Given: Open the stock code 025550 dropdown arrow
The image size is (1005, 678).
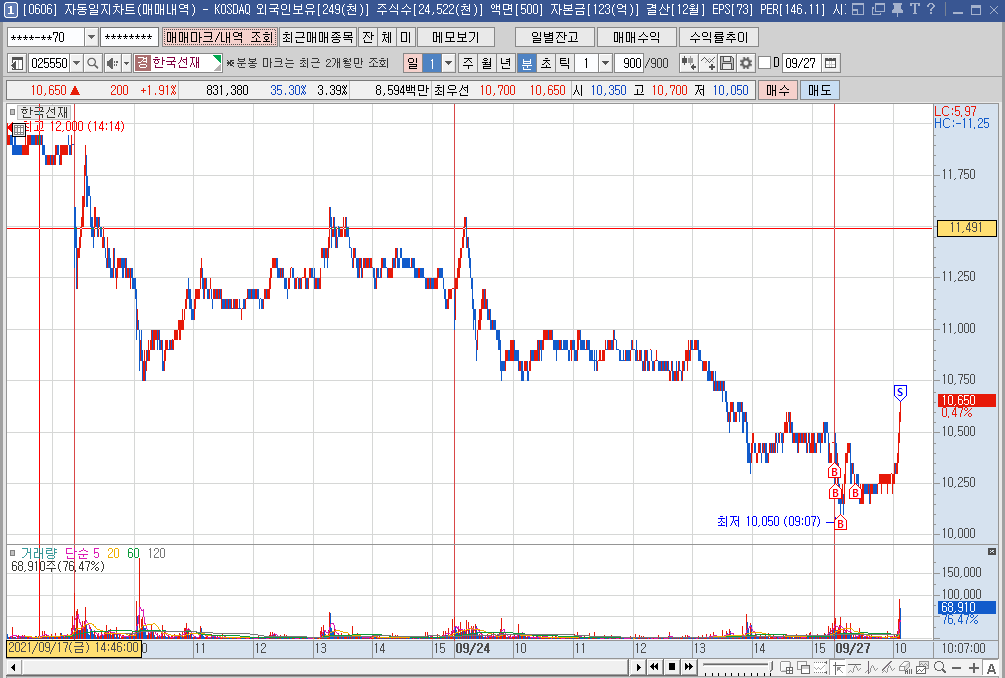Looking at the screenshot, I should (76, 63).
